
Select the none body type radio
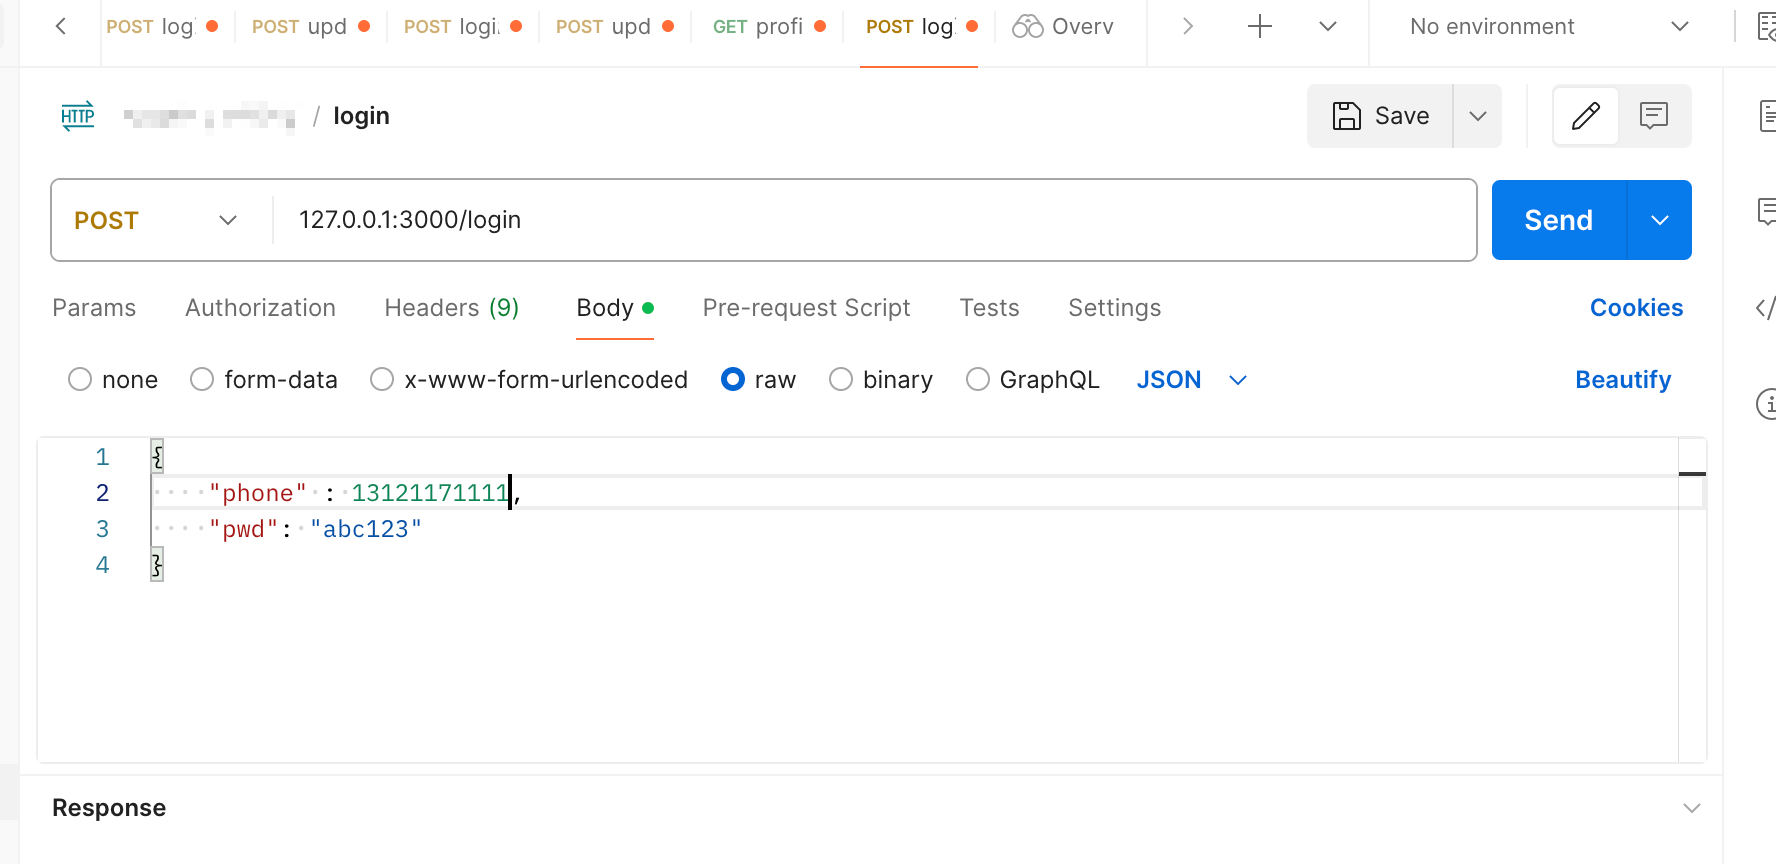[x=80, y=380]
